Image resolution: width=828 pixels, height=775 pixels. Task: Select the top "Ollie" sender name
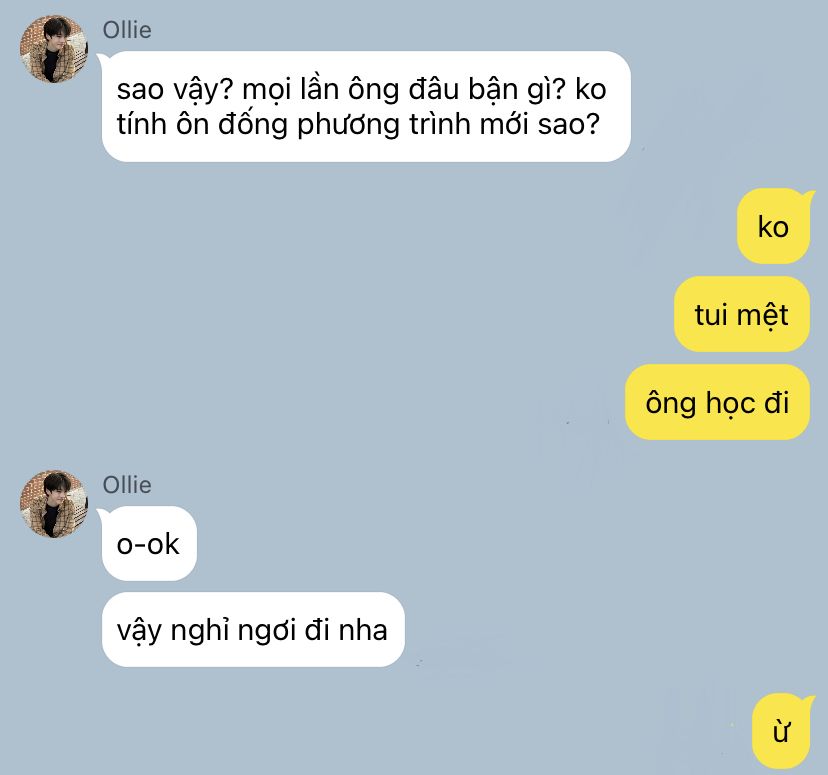tap(127, 30)
